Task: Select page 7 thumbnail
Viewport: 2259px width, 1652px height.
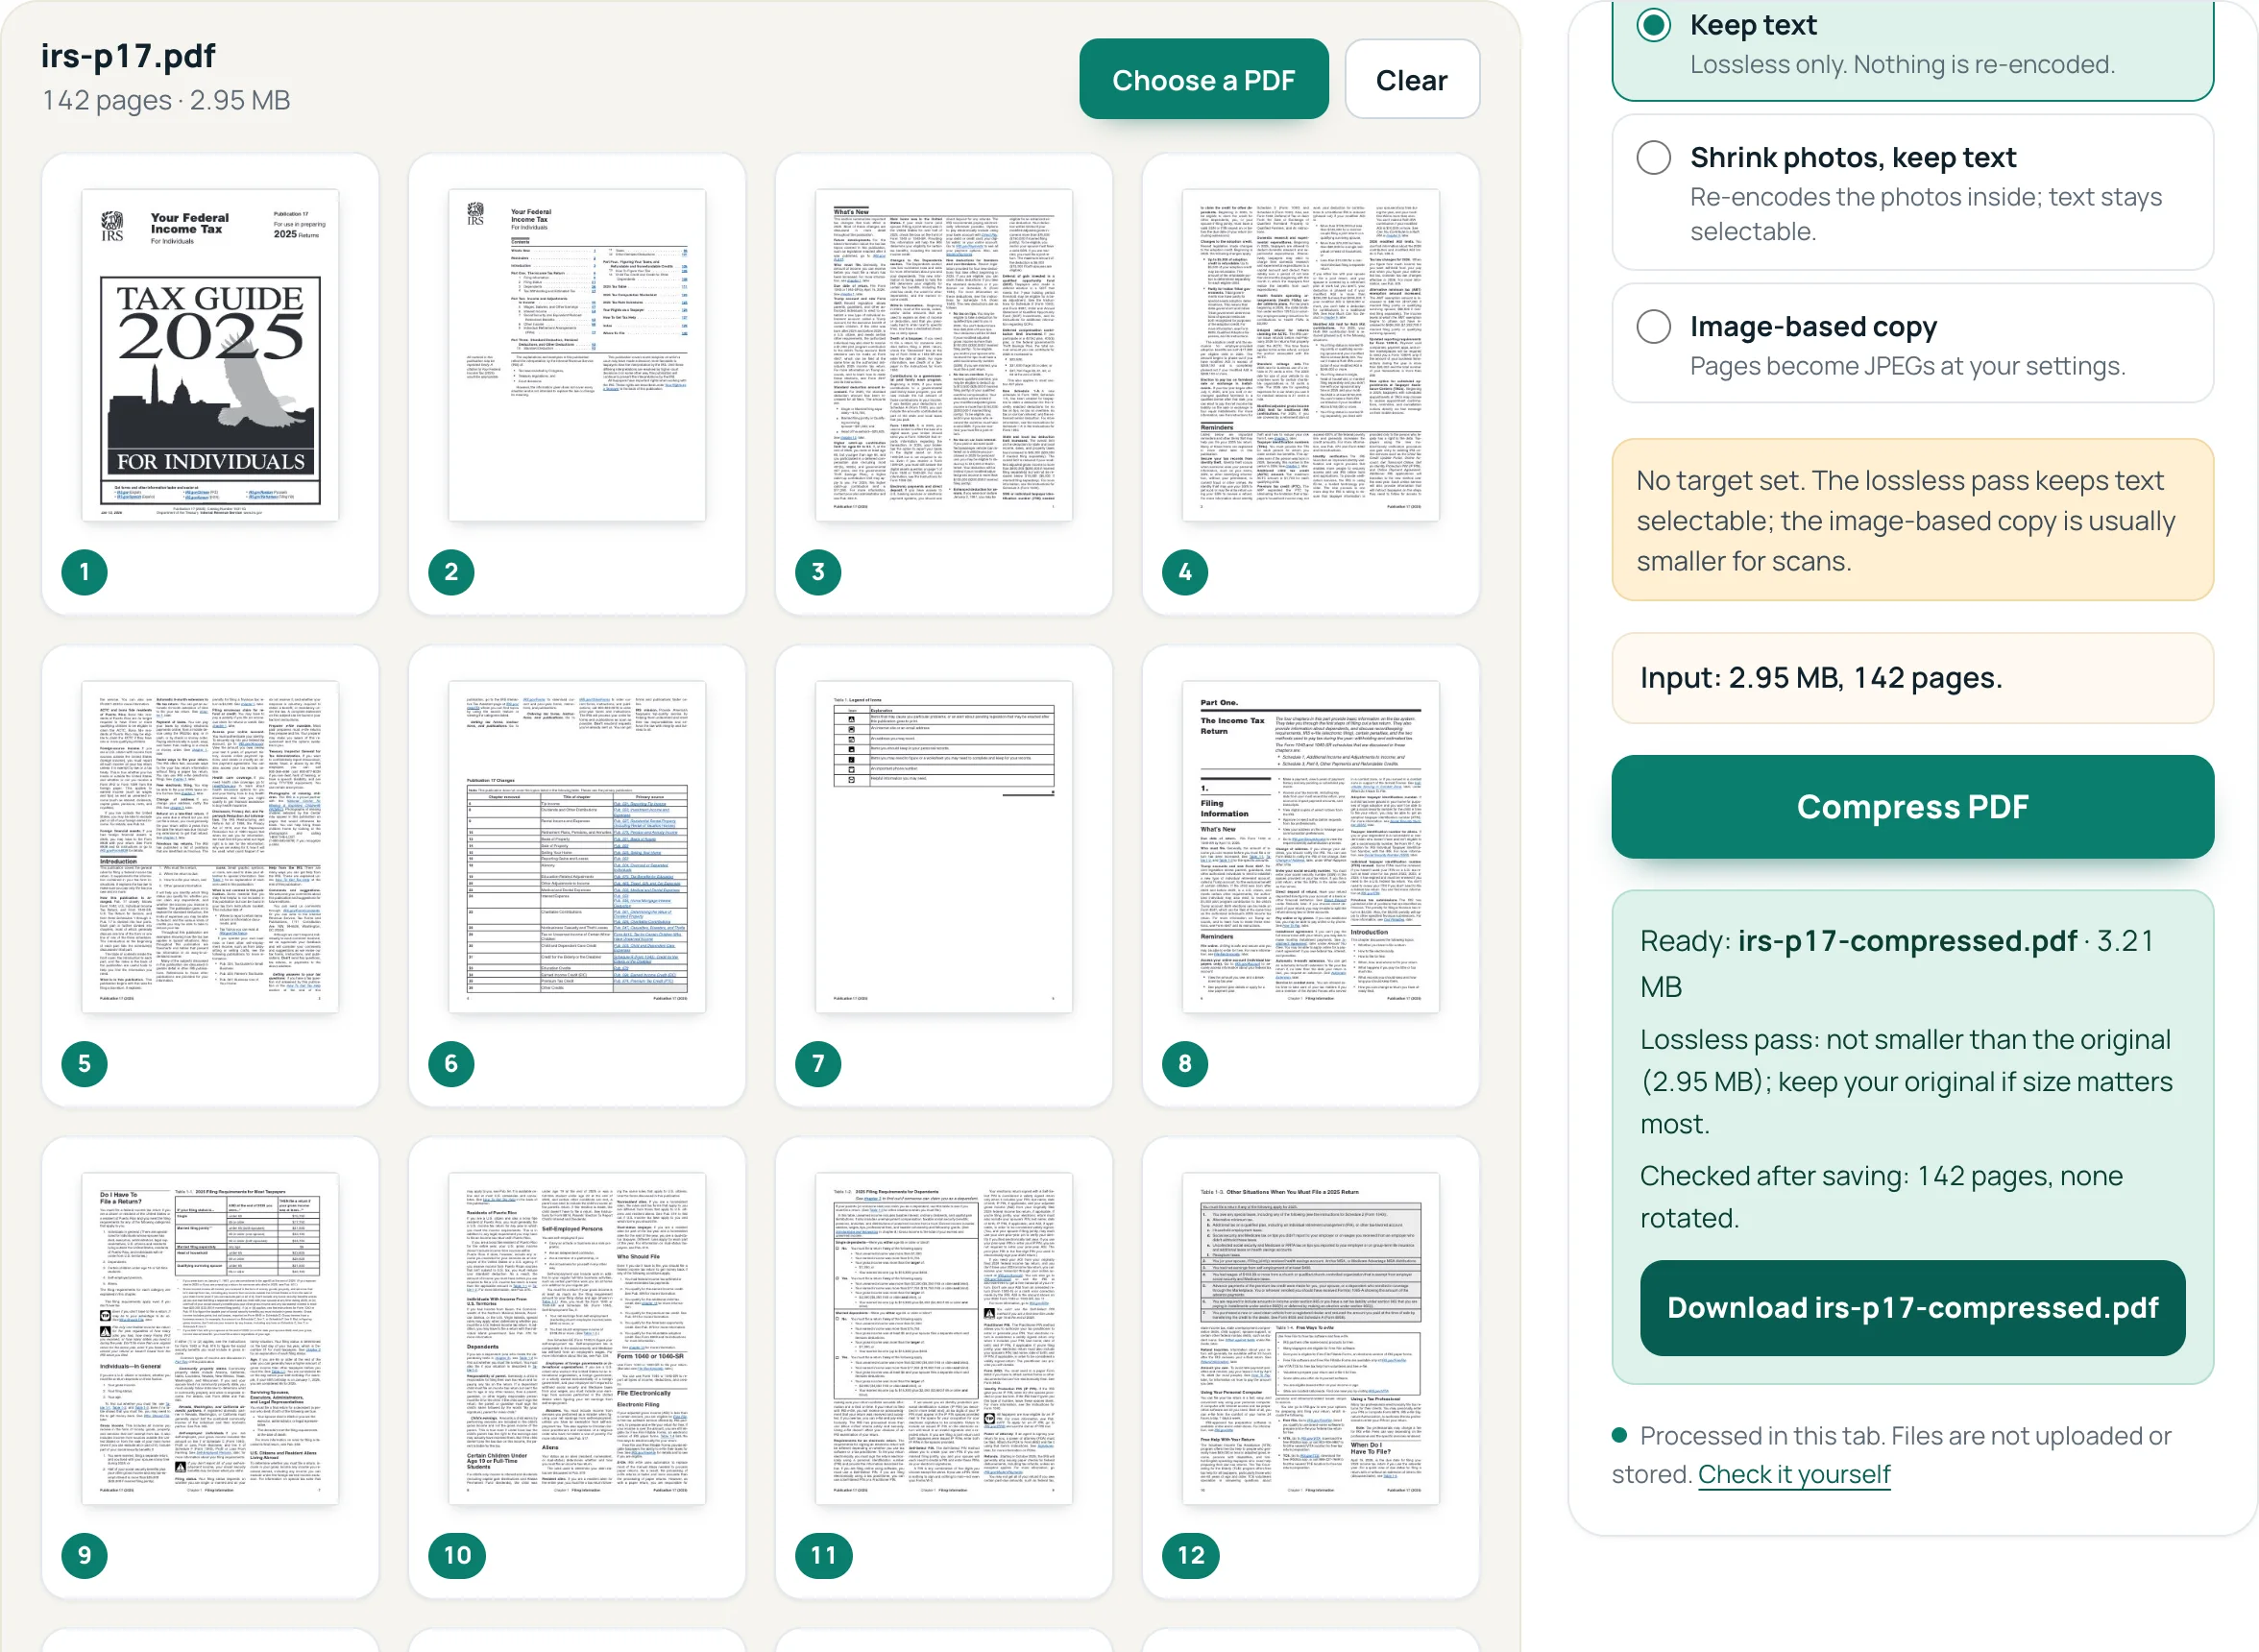Action: [x=944, y=847]
